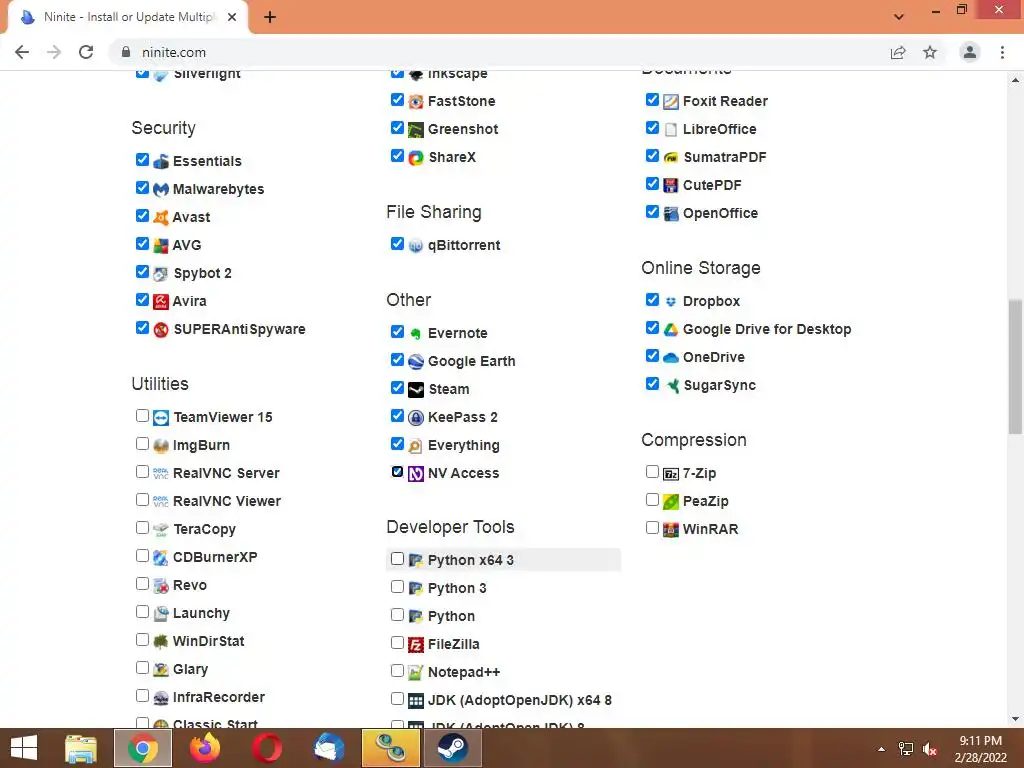This screenshot has width=1024, height=768.
Task: Bookmark this page with the star
Action: pos(930,52)
